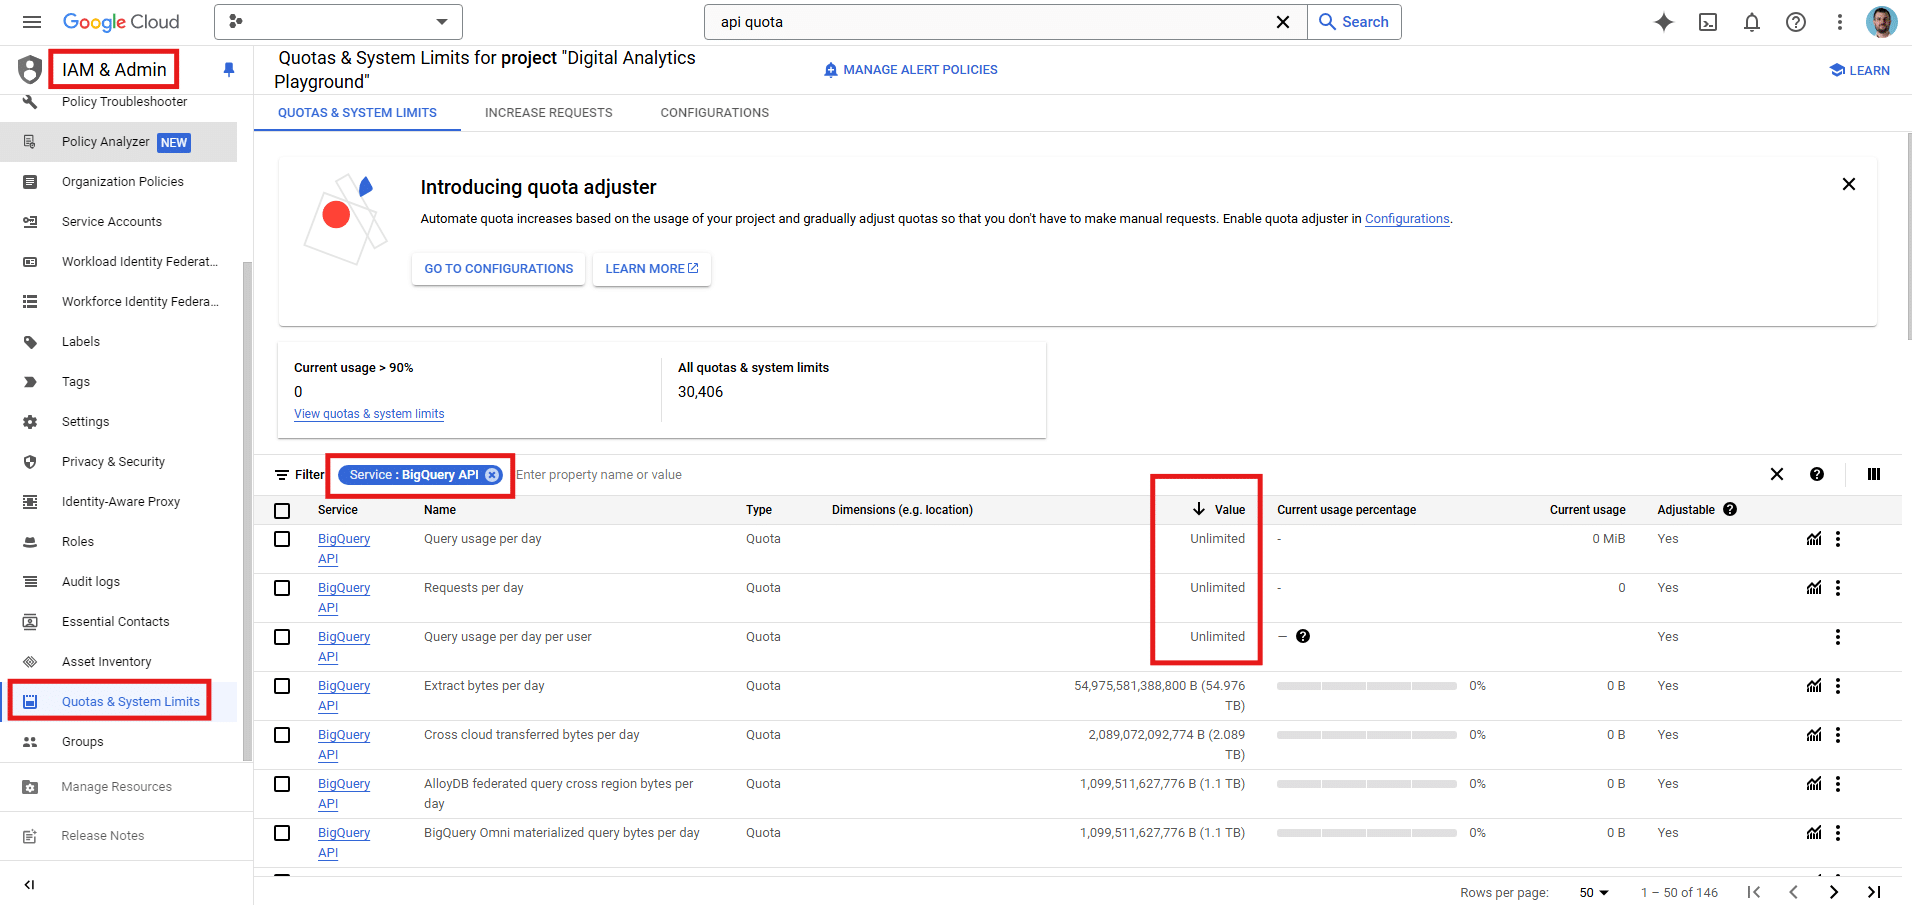Switch to the Configurations tab
1912x905 pixels.
click(x=714, y=113)
